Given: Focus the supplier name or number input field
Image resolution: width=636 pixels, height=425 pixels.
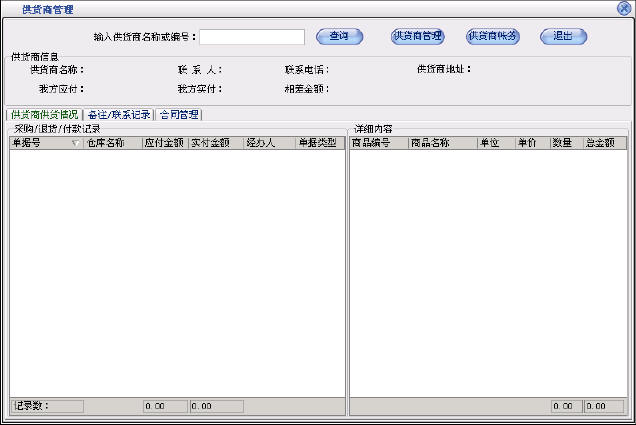Looking at the screenshot, I should (x=252, y=37).
